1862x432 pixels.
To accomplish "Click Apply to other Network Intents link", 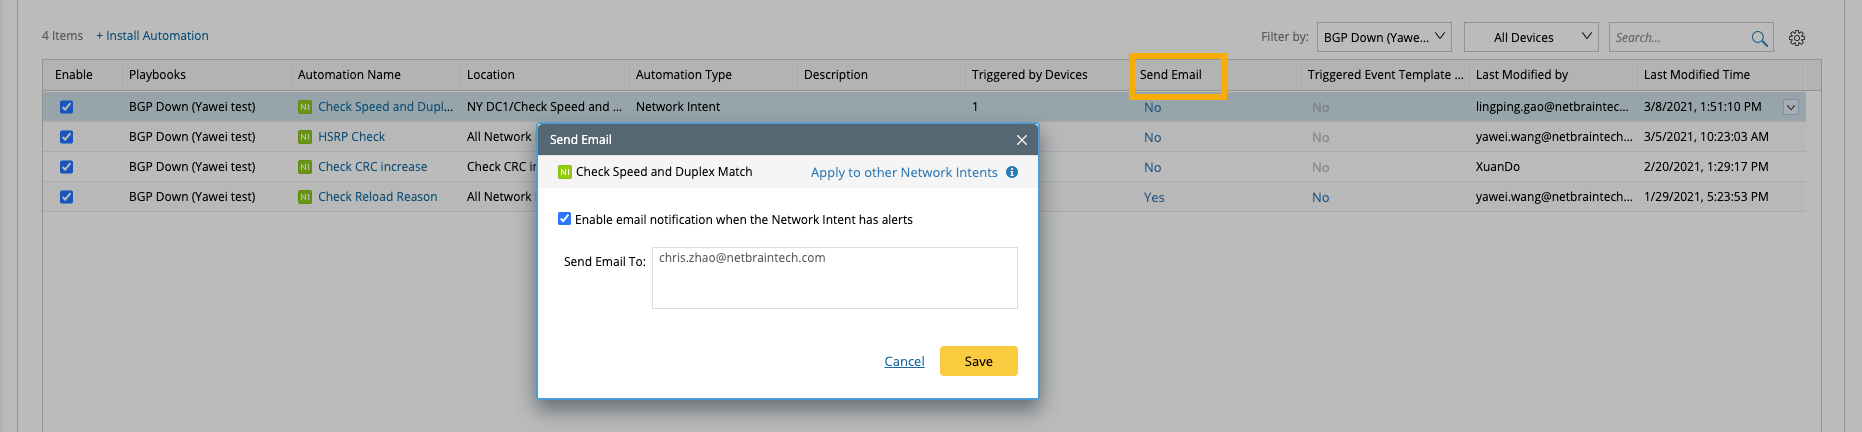I will 904,172.
